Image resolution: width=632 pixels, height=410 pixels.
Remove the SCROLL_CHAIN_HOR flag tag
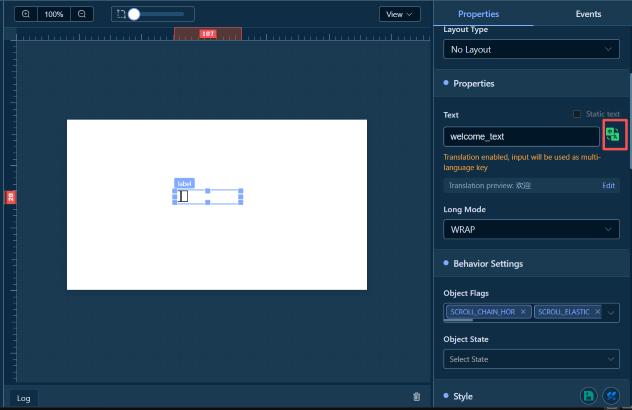(x=524, y=312)
